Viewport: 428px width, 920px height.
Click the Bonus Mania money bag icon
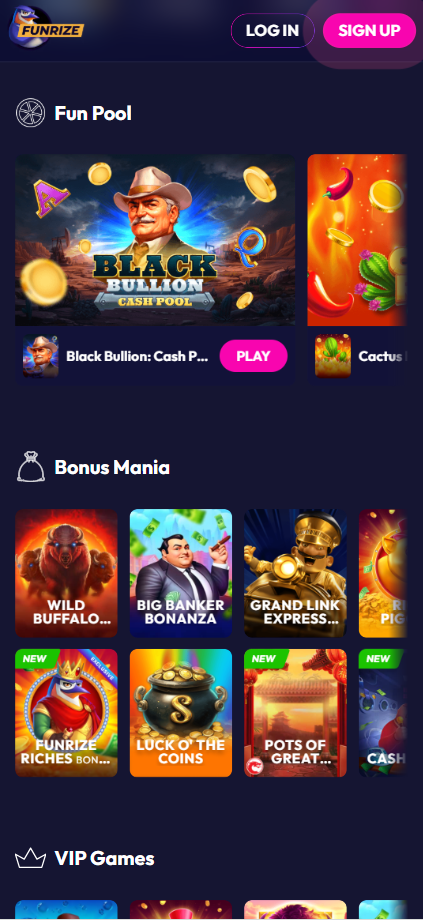[31, 467]
